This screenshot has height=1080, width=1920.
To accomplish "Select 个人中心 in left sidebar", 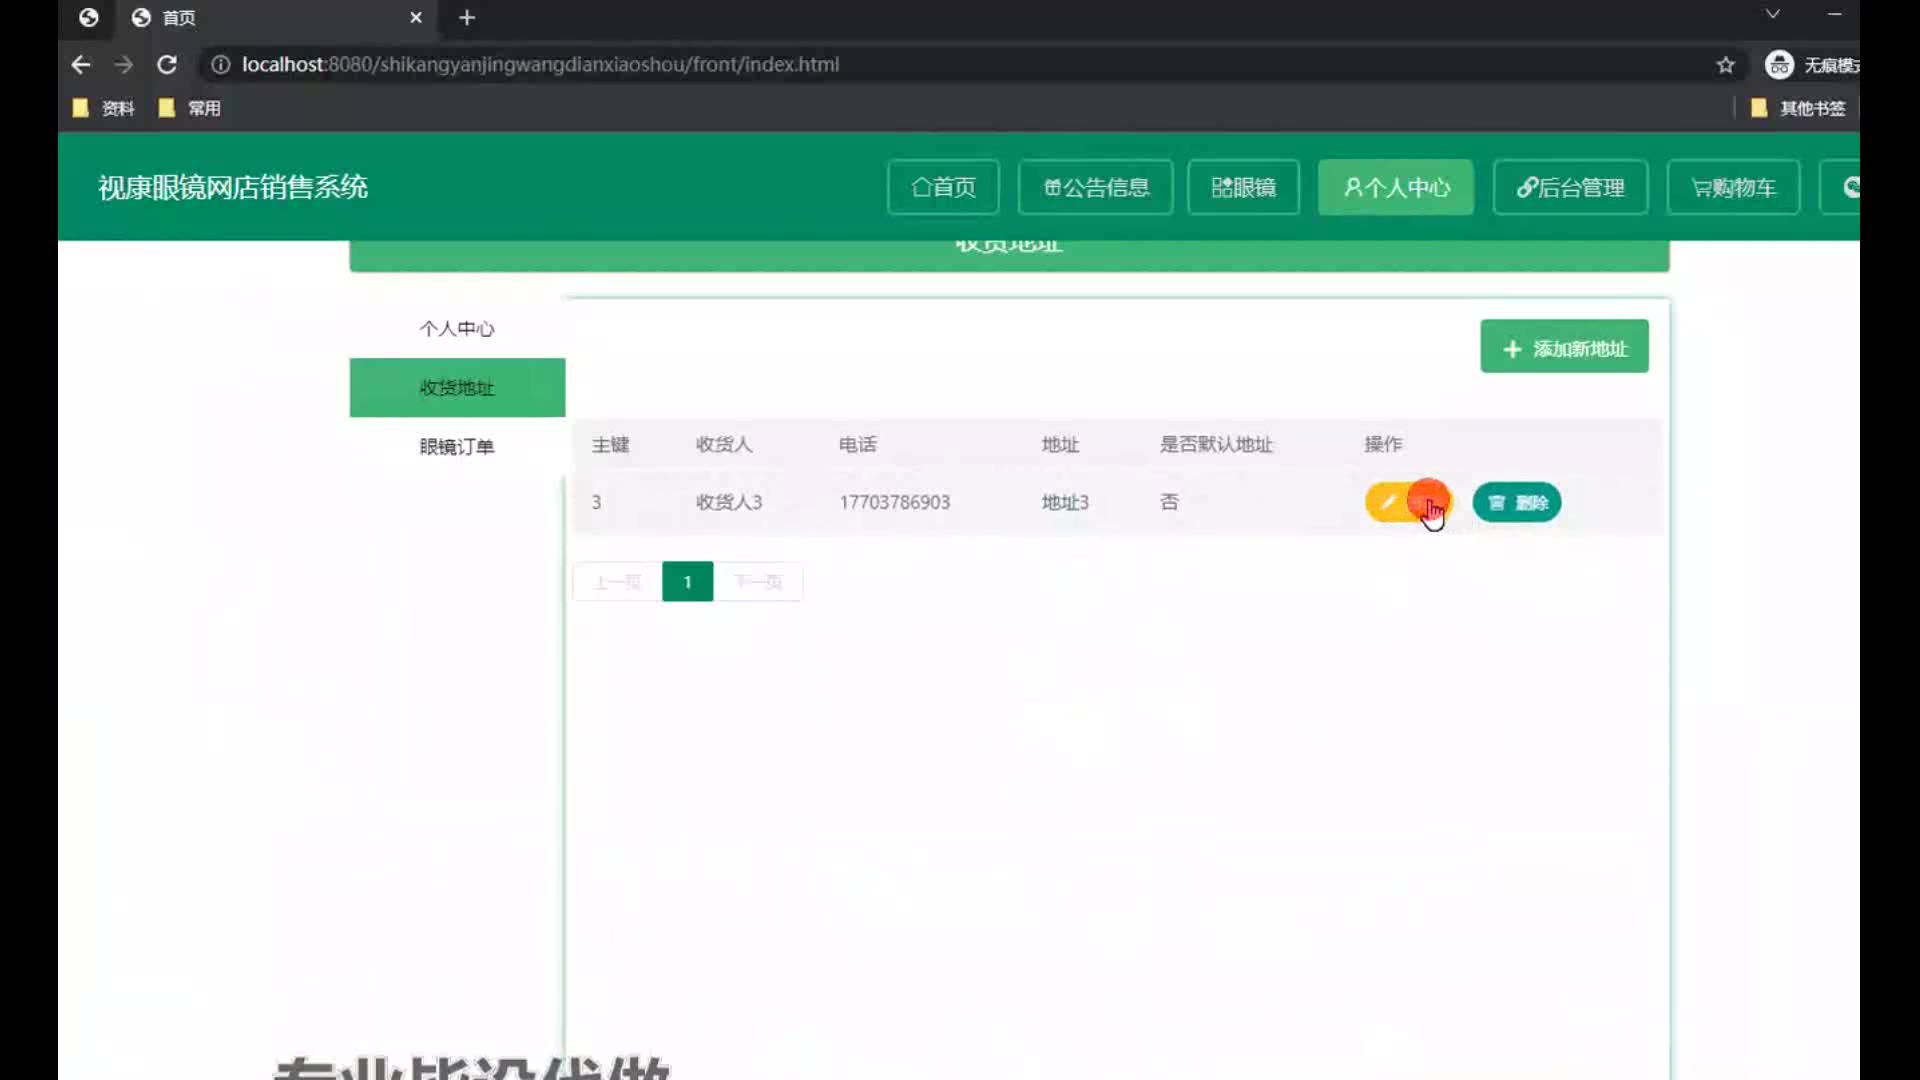I will coord(457,329).
